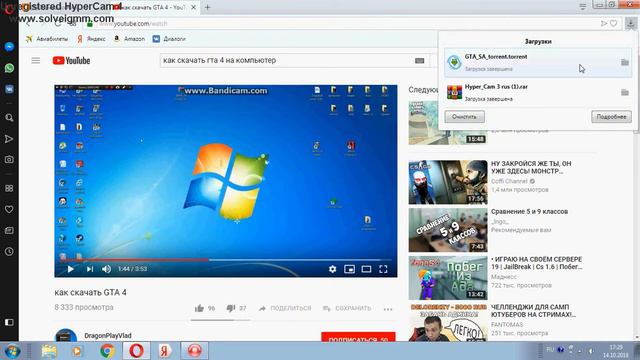Open on-screen keyboard icon in search box
Image resolution: width=640 pixels, height=360 pixels.
pyautogui.click(x=420, y=60)
